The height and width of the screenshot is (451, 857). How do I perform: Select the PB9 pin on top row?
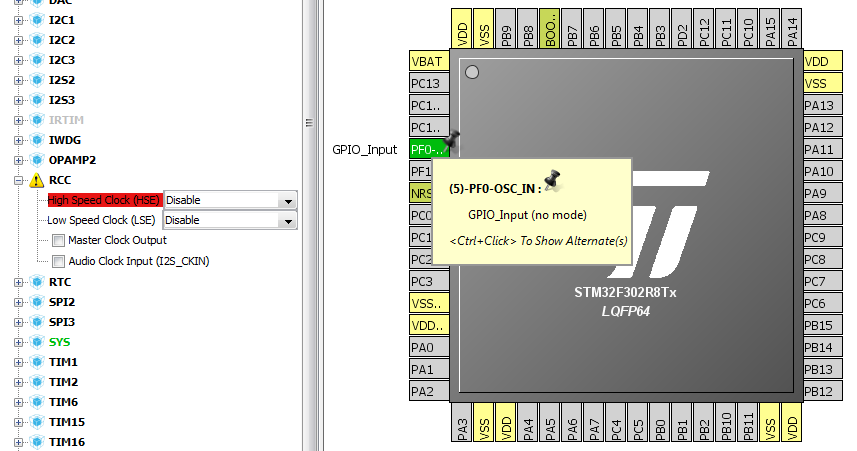tap(506, 28)
